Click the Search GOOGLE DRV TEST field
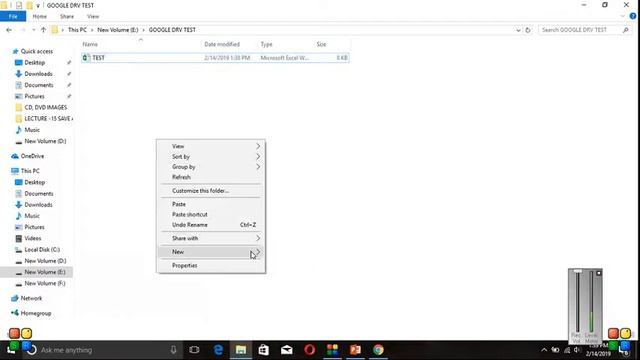The width and height of the screenshot is (640, 360). (584, 30)
